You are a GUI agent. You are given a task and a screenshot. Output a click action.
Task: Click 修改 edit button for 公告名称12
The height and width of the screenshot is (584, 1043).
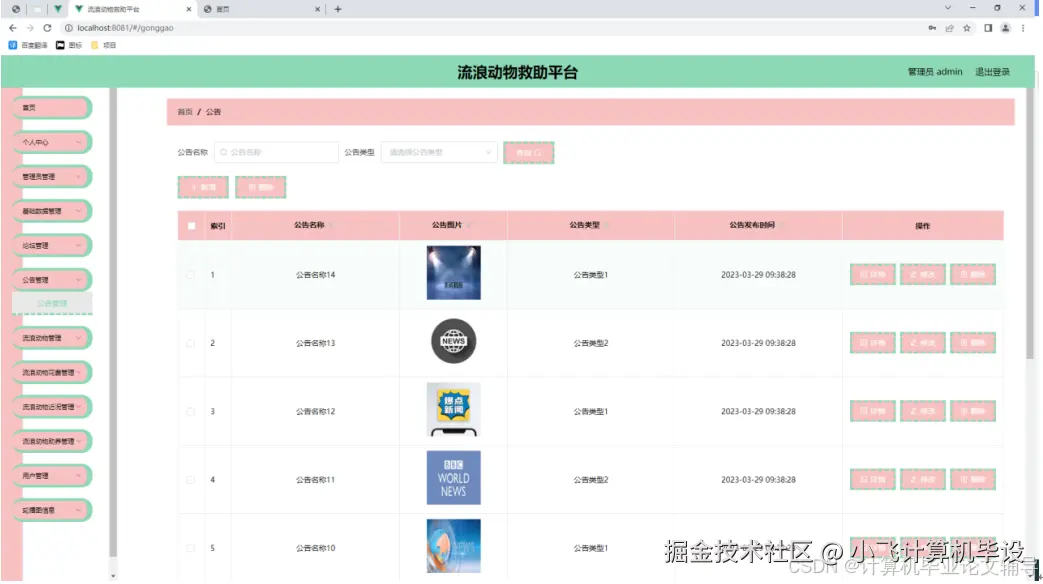tap(923, 411)
